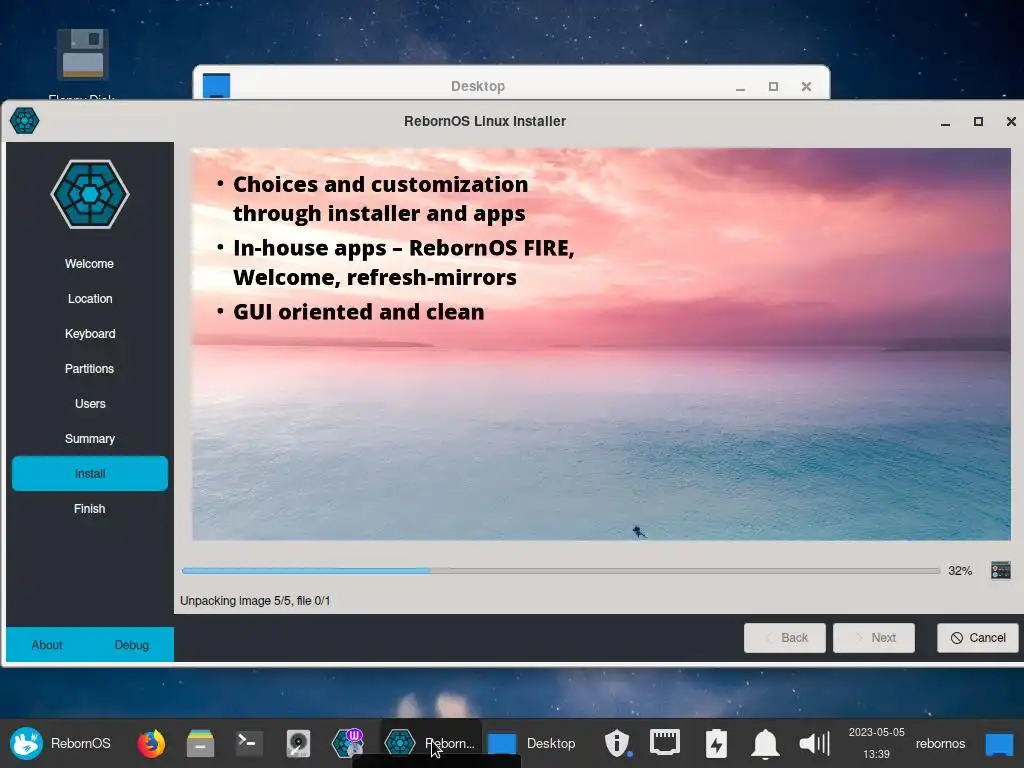
Task: Toggle the installer log view icon
Action: [x=1000, y=570]
